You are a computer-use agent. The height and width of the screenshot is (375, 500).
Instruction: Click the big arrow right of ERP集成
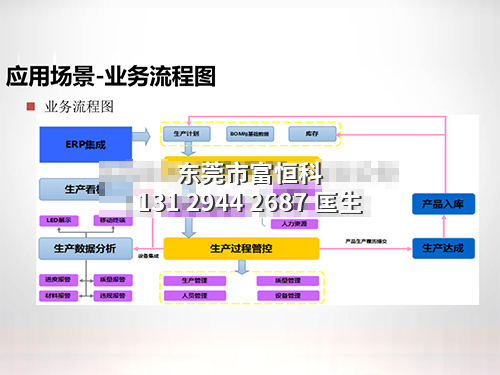141,136
